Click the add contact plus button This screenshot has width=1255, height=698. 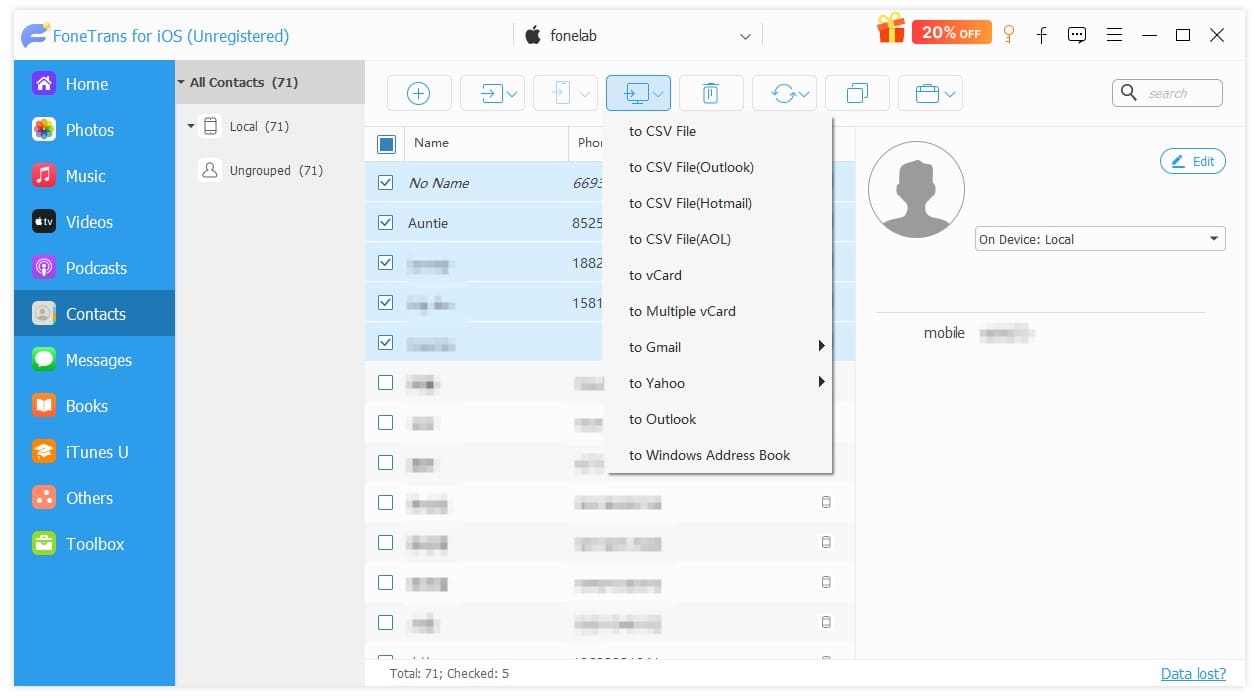pyautogui.click(x=419, y=93)
